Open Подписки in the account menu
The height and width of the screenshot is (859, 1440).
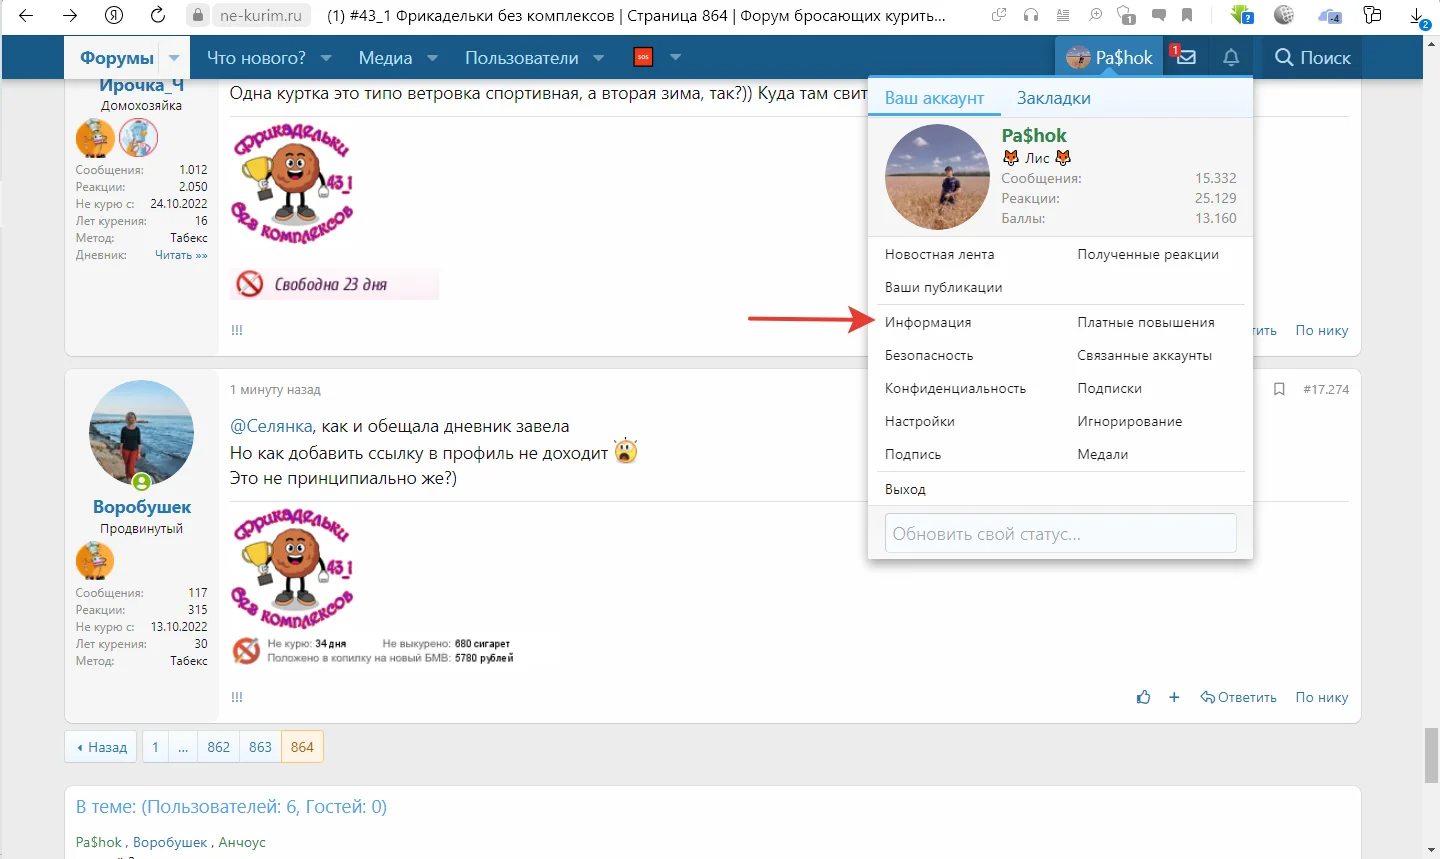coord(1109,388)
